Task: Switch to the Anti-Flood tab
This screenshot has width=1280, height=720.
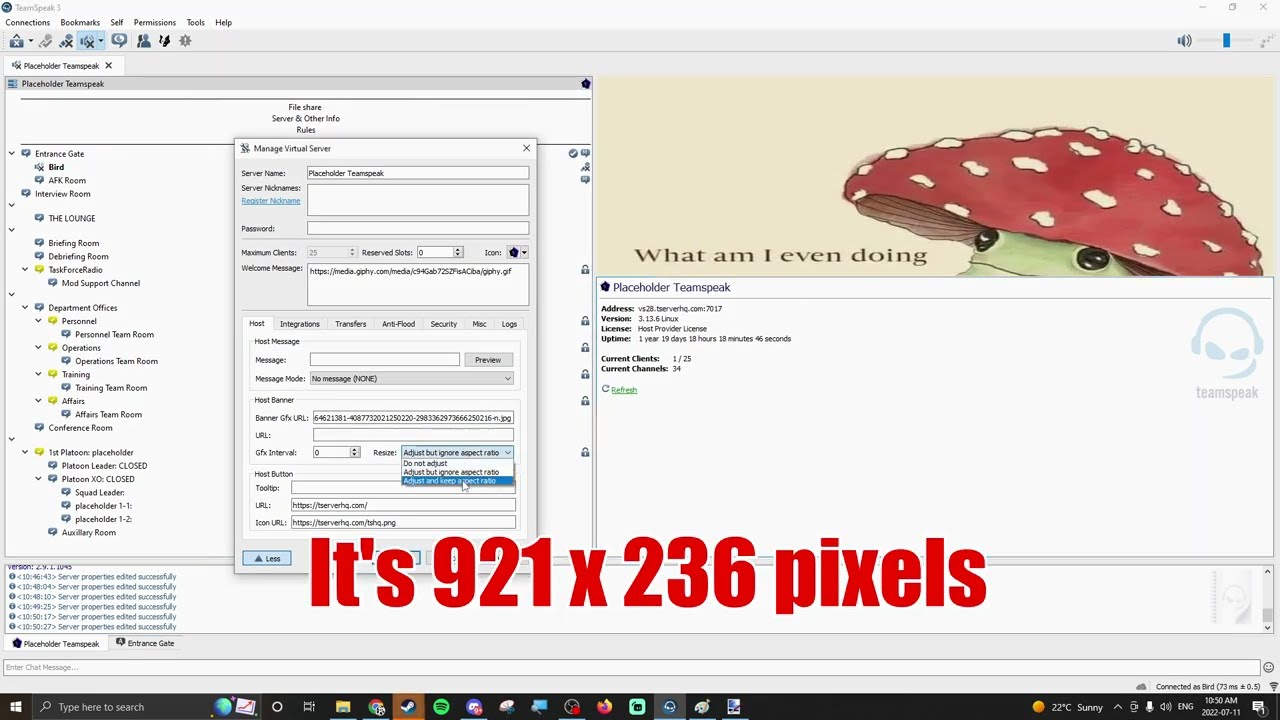Action: point(398,324)
